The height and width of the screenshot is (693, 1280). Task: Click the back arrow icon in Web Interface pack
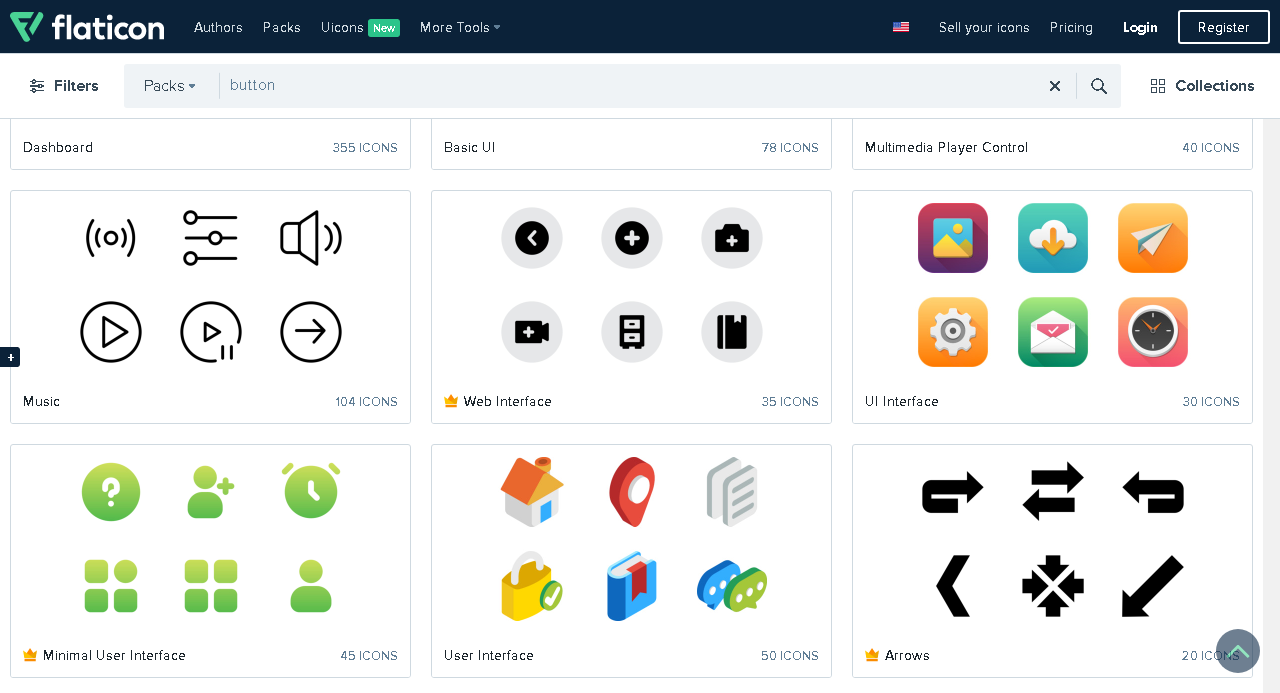click(532, 238)
